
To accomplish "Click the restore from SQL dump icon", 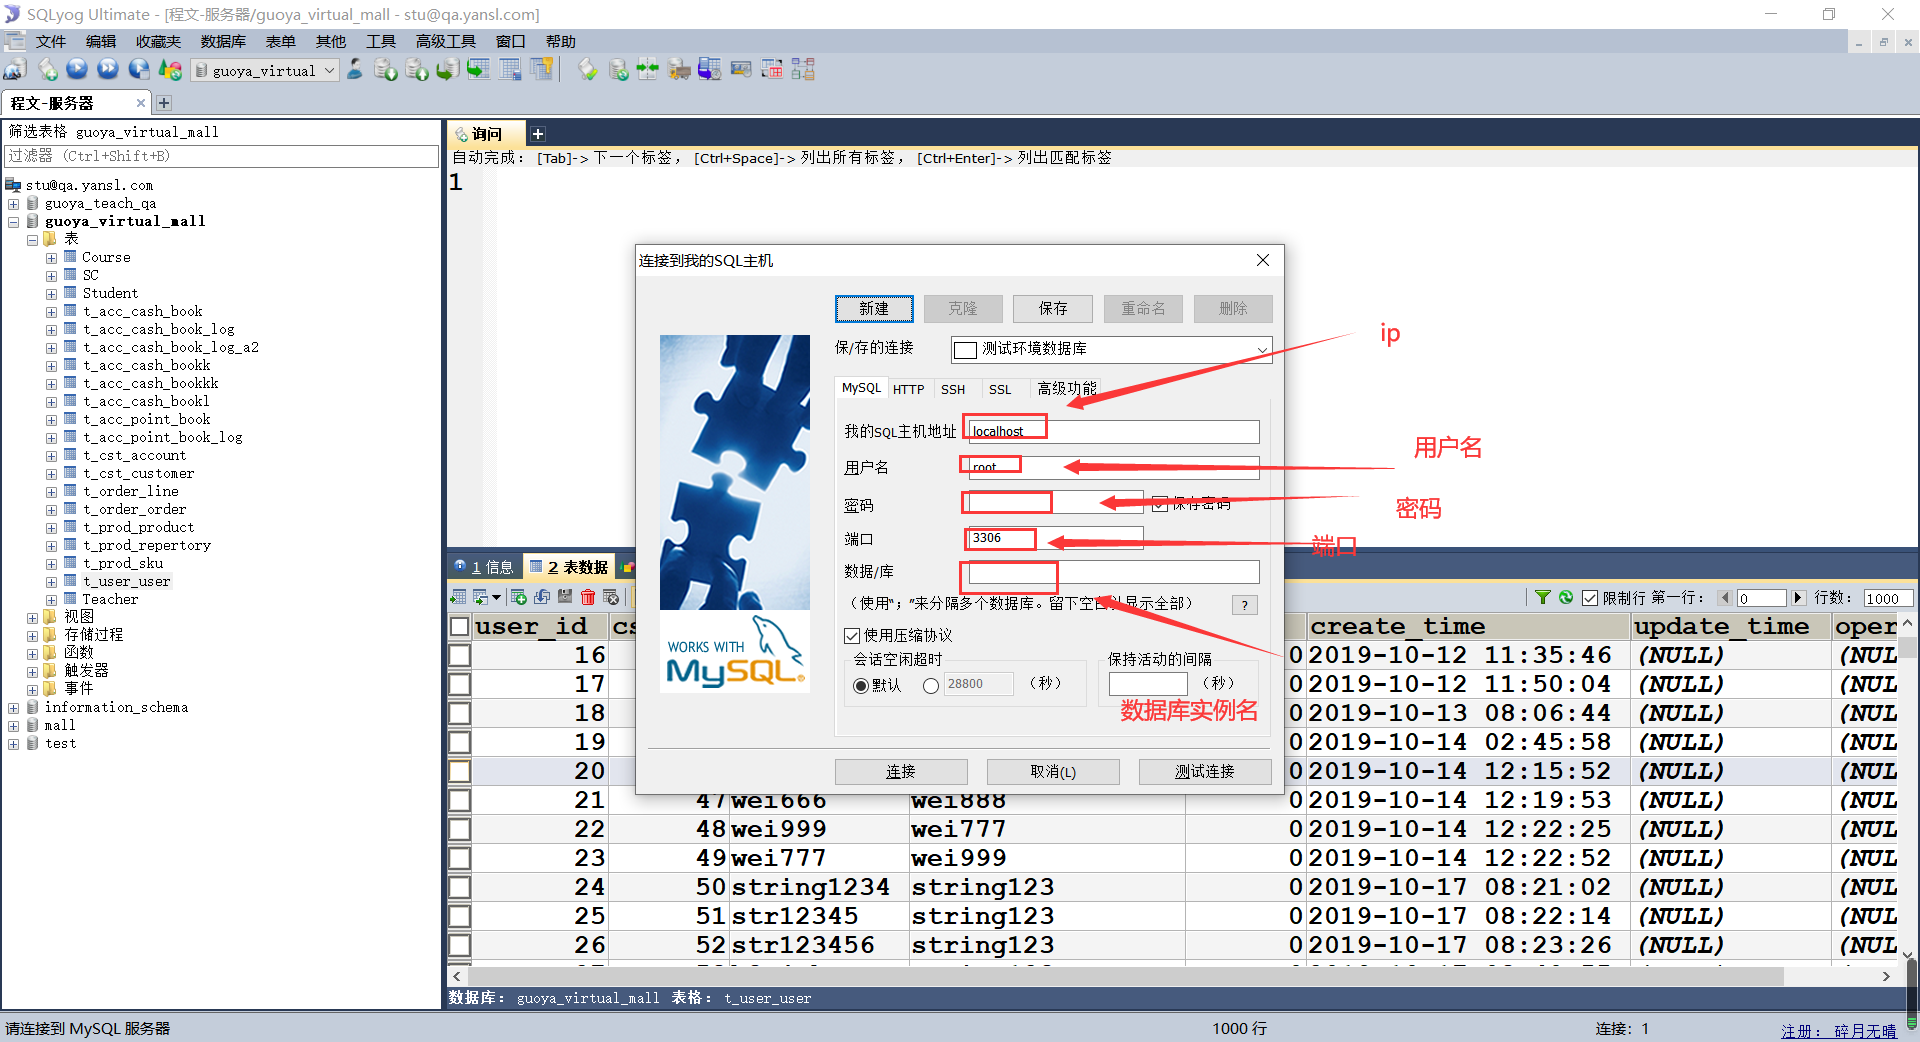I will click(x=448, y=70).
